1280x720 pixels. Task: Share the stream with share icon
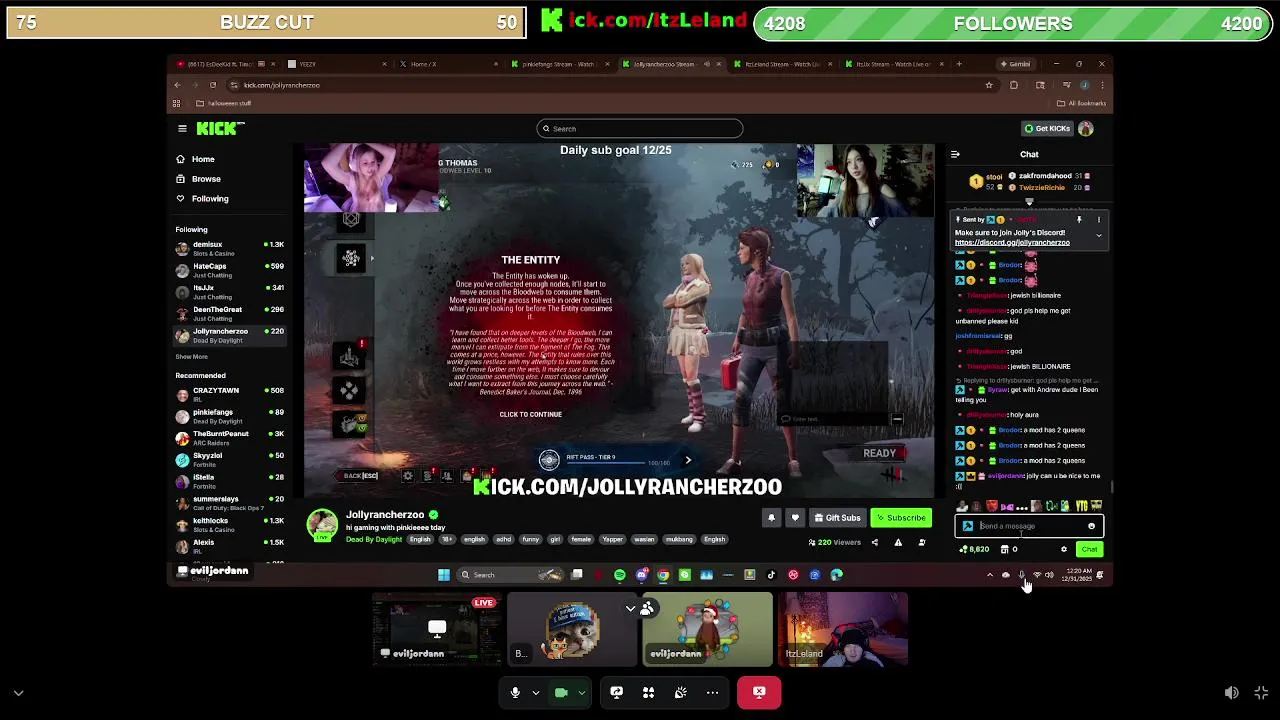click(x=874, y=543)
